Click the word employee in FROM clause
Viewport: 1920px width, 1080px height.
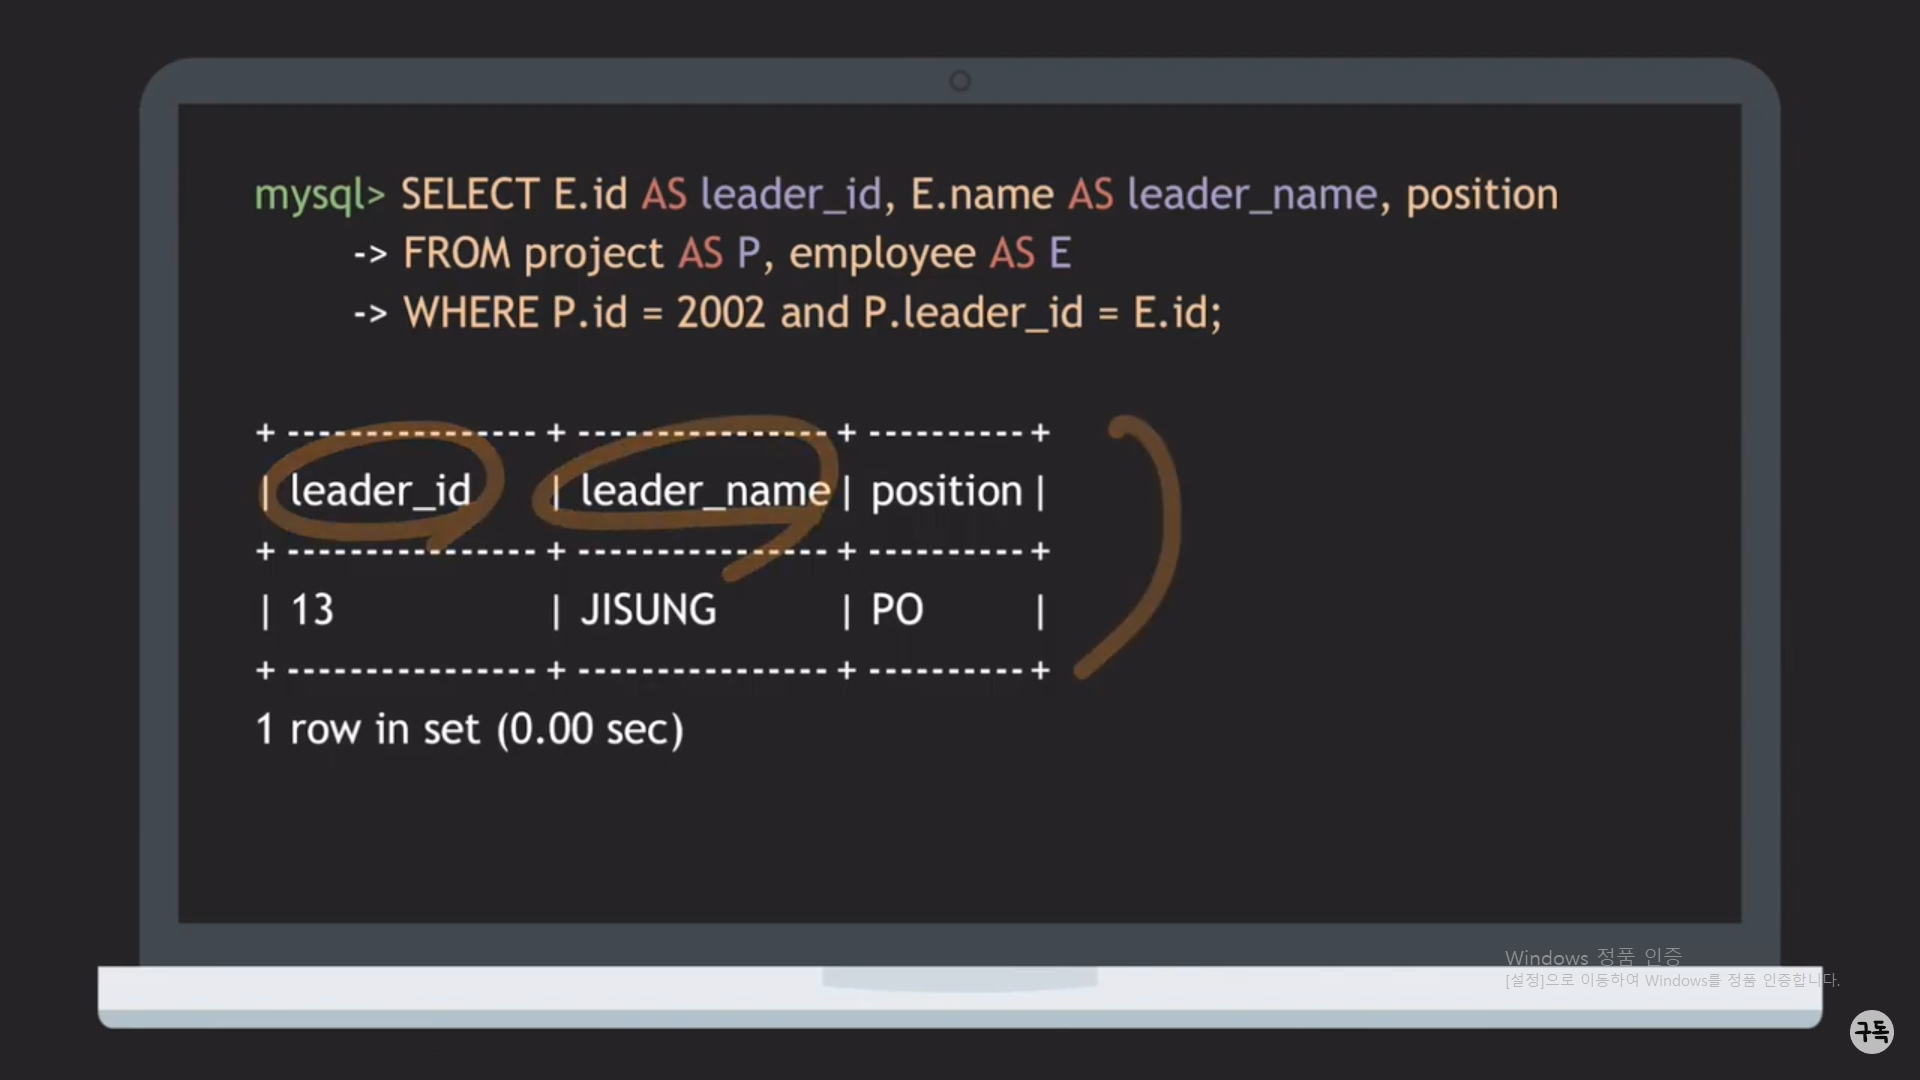coord(881,254)
